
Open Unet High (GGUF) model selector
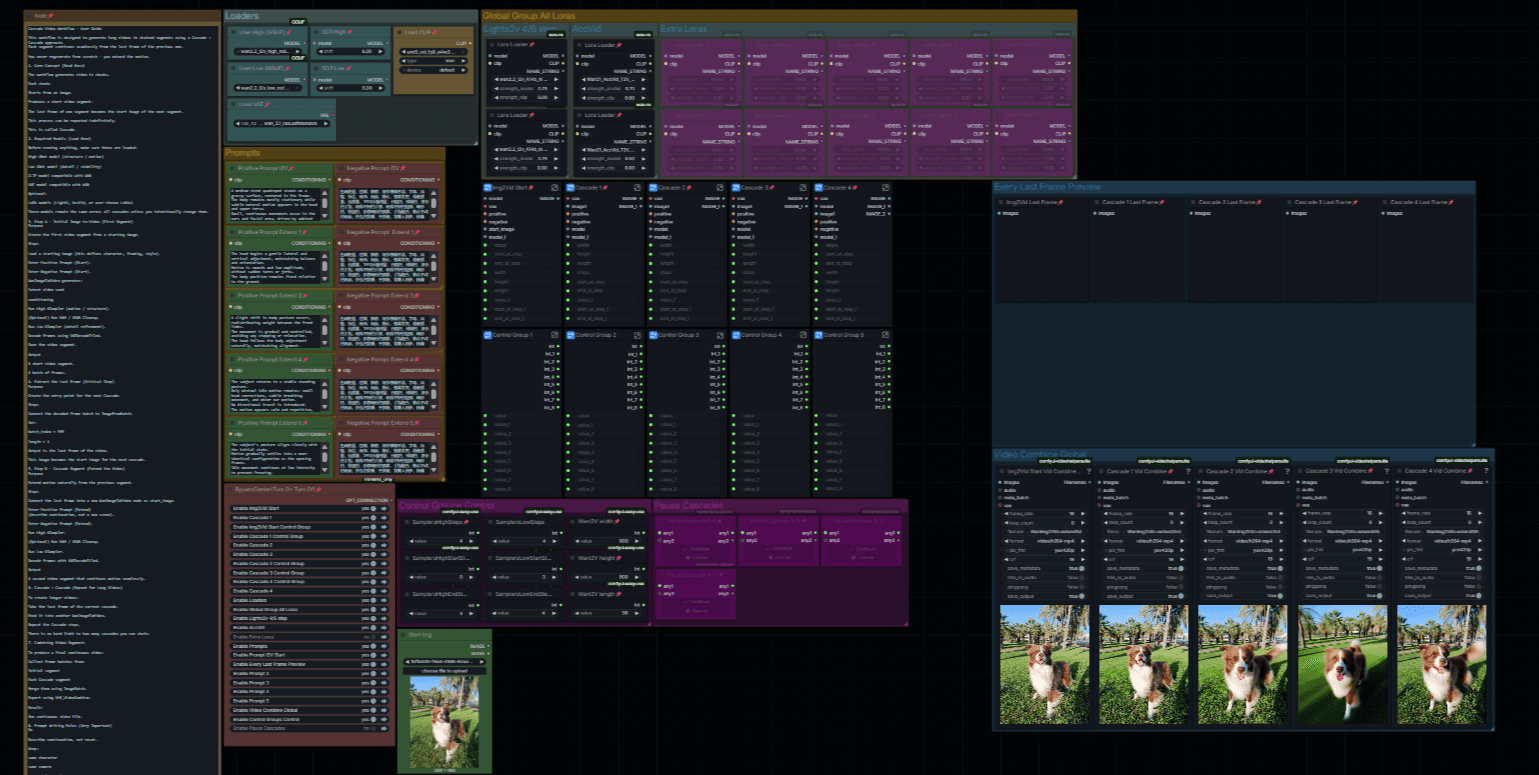pos(268,51)
